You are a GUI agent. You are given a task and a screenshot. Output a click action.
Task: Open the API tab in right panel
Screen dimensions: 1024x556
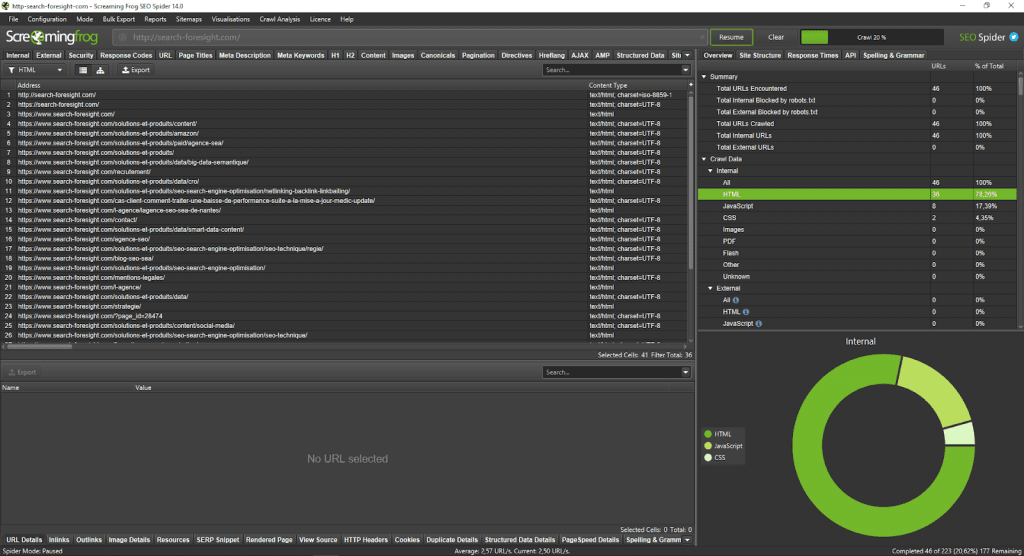(850, 56)
